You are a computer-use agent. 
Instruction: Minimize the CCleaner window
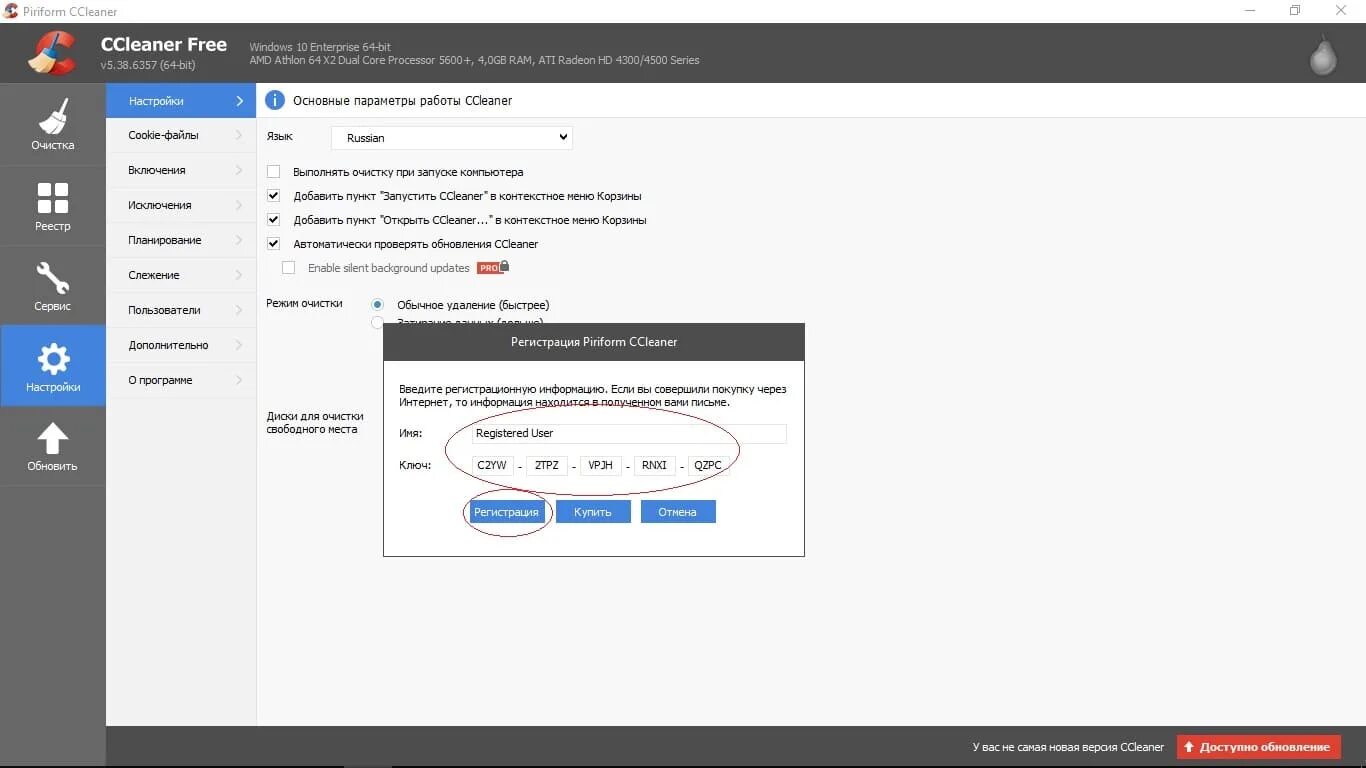click(1249, 11)
